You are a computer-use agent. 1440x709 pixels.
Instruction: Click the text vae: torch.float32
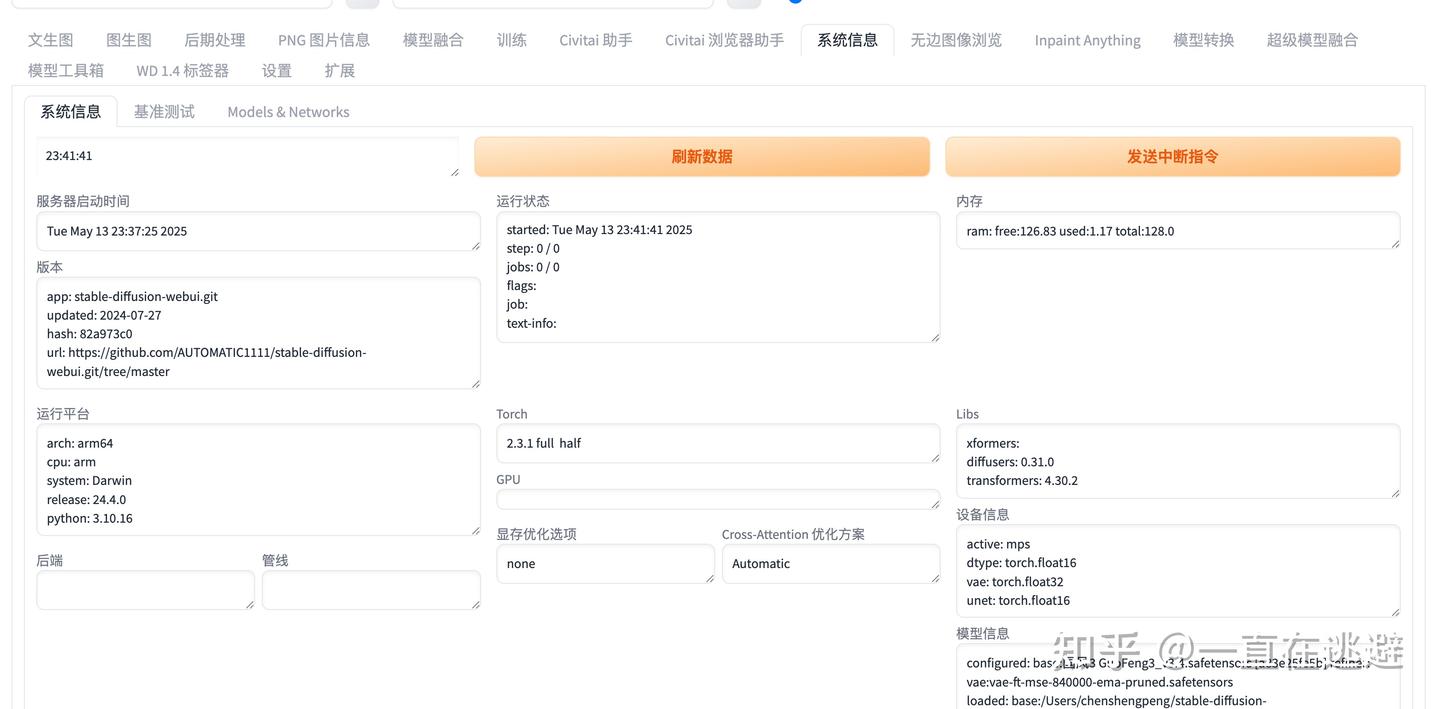[x=1015, y=582]
